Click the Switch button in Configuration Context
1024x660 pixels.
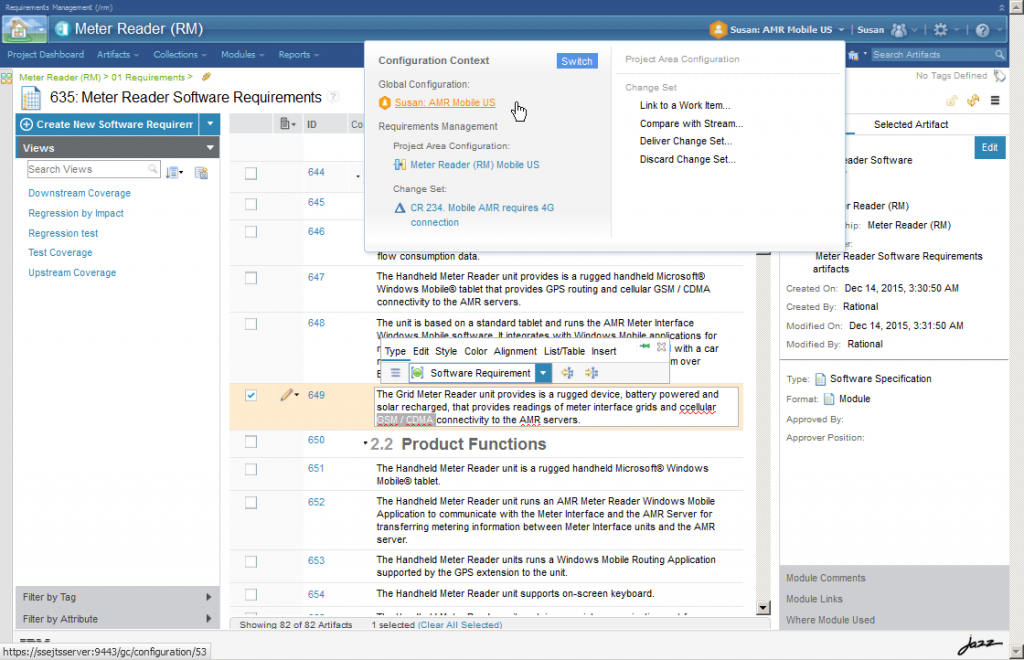(577, 61)
